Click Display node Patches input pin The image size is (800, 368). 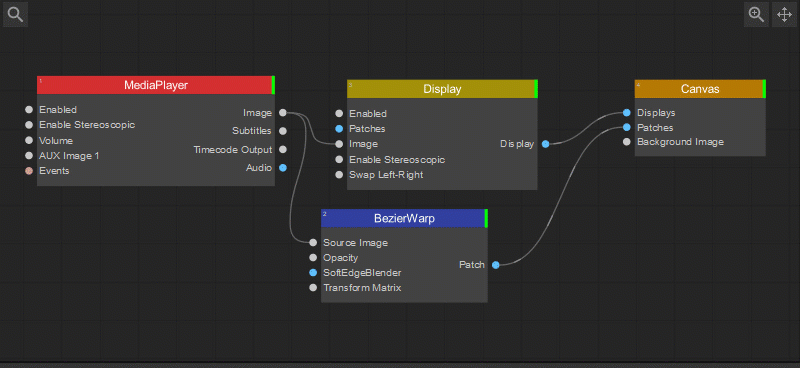pyautogui.click(x=339, y=129)
